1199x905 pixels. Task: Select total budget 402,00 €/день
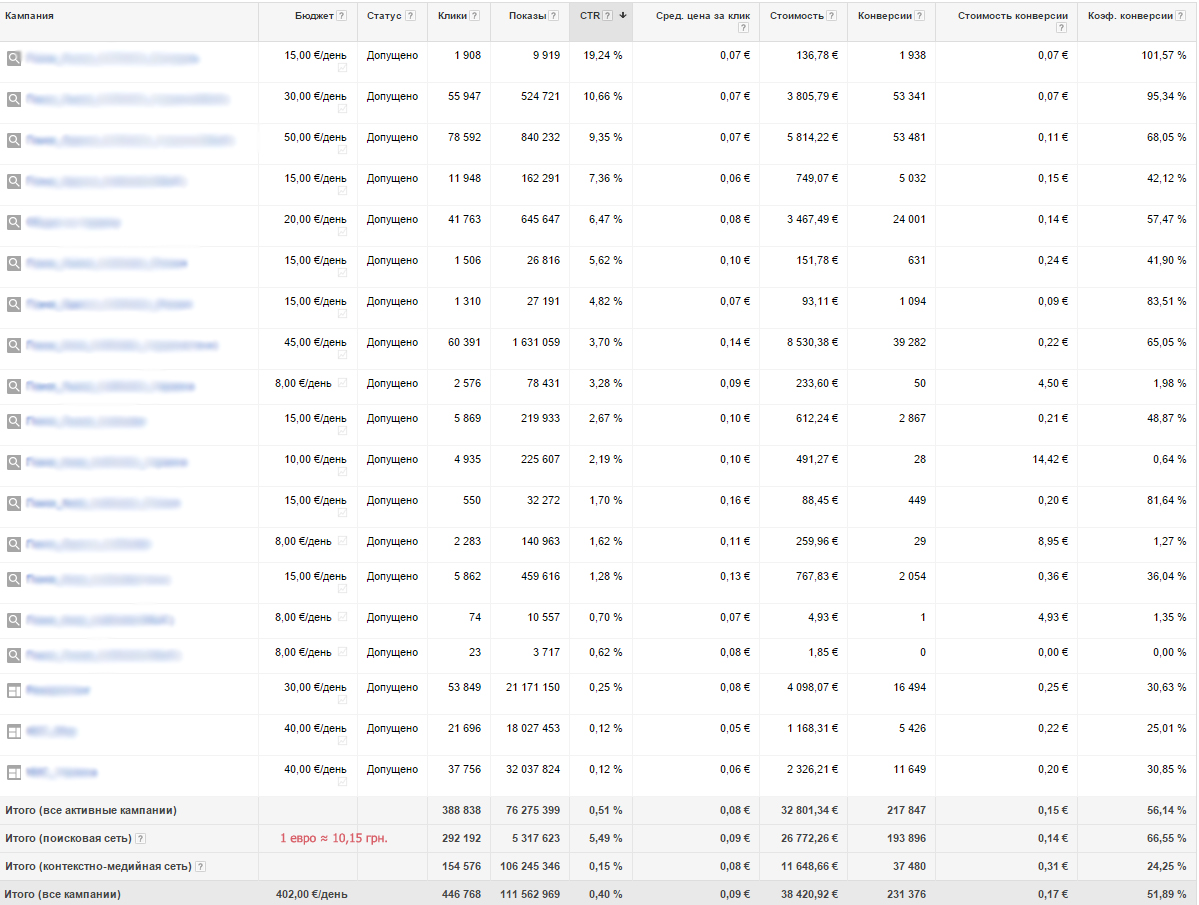click(312, 894)
